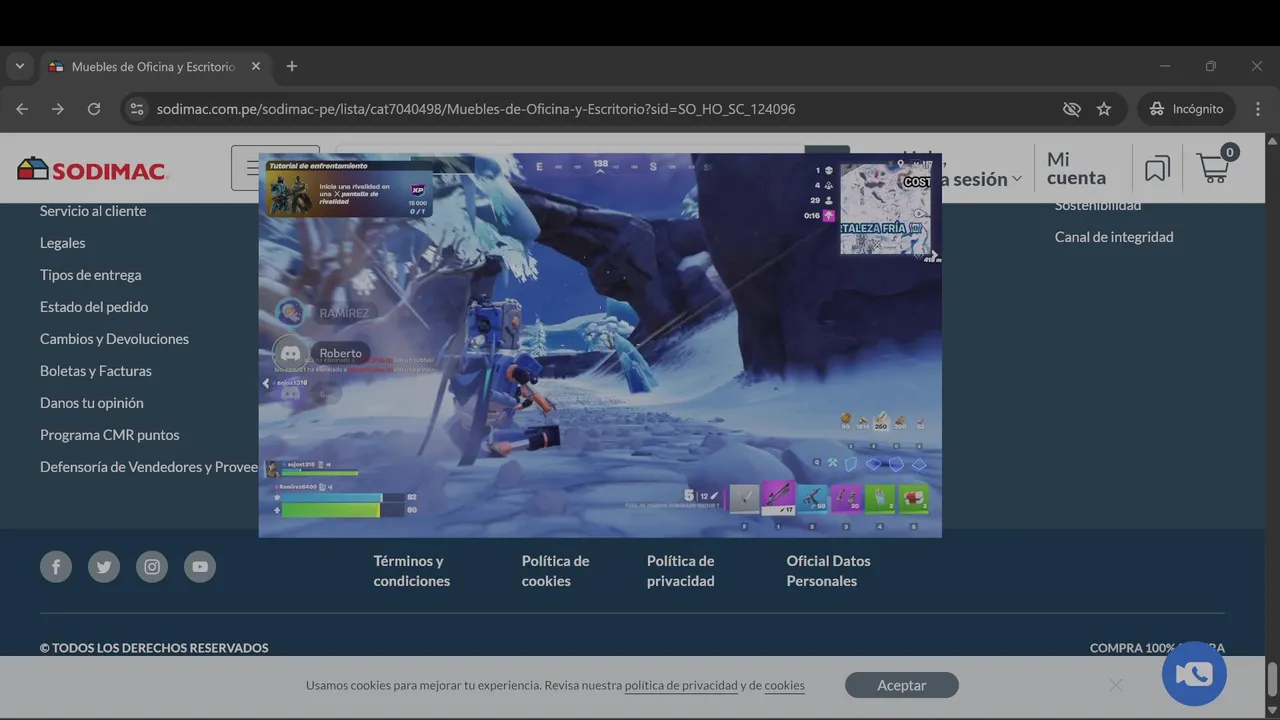Image resolution: width=1280 pixels, height=720 pixels.
Task: Click the Discord overlay icon beside Roberto
Action: click(x=291, y=353)
